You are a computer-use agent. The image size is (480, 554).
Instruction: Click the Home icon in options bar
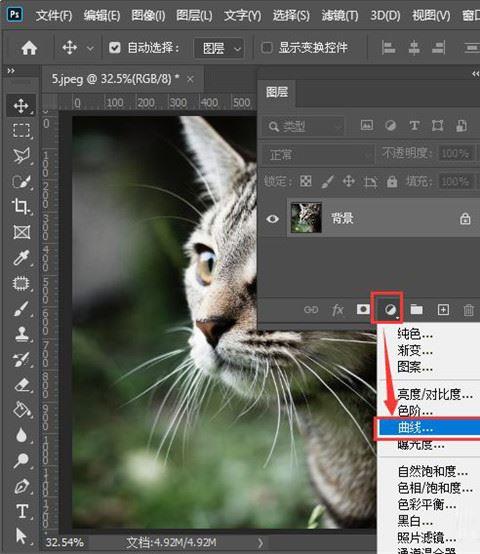pyautogui.click(x=29, y=48)
